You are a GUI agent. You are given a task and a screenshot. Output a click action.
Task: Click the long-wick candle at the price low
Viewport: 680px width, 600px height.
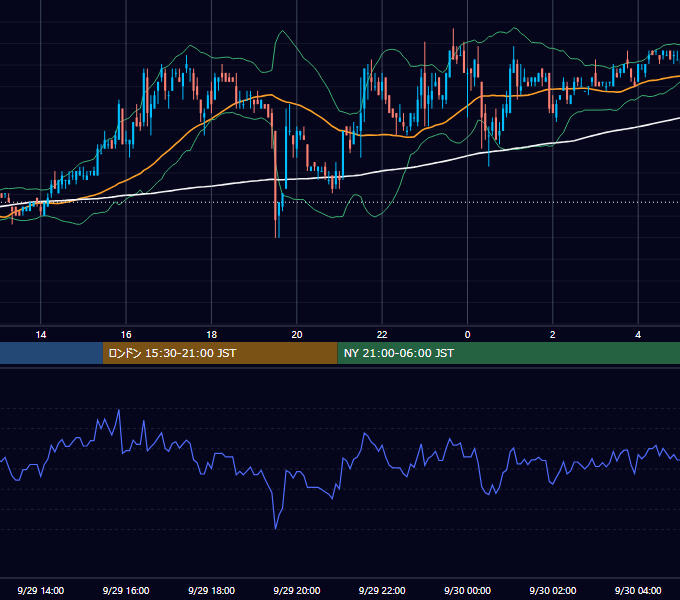click(275, 184)
